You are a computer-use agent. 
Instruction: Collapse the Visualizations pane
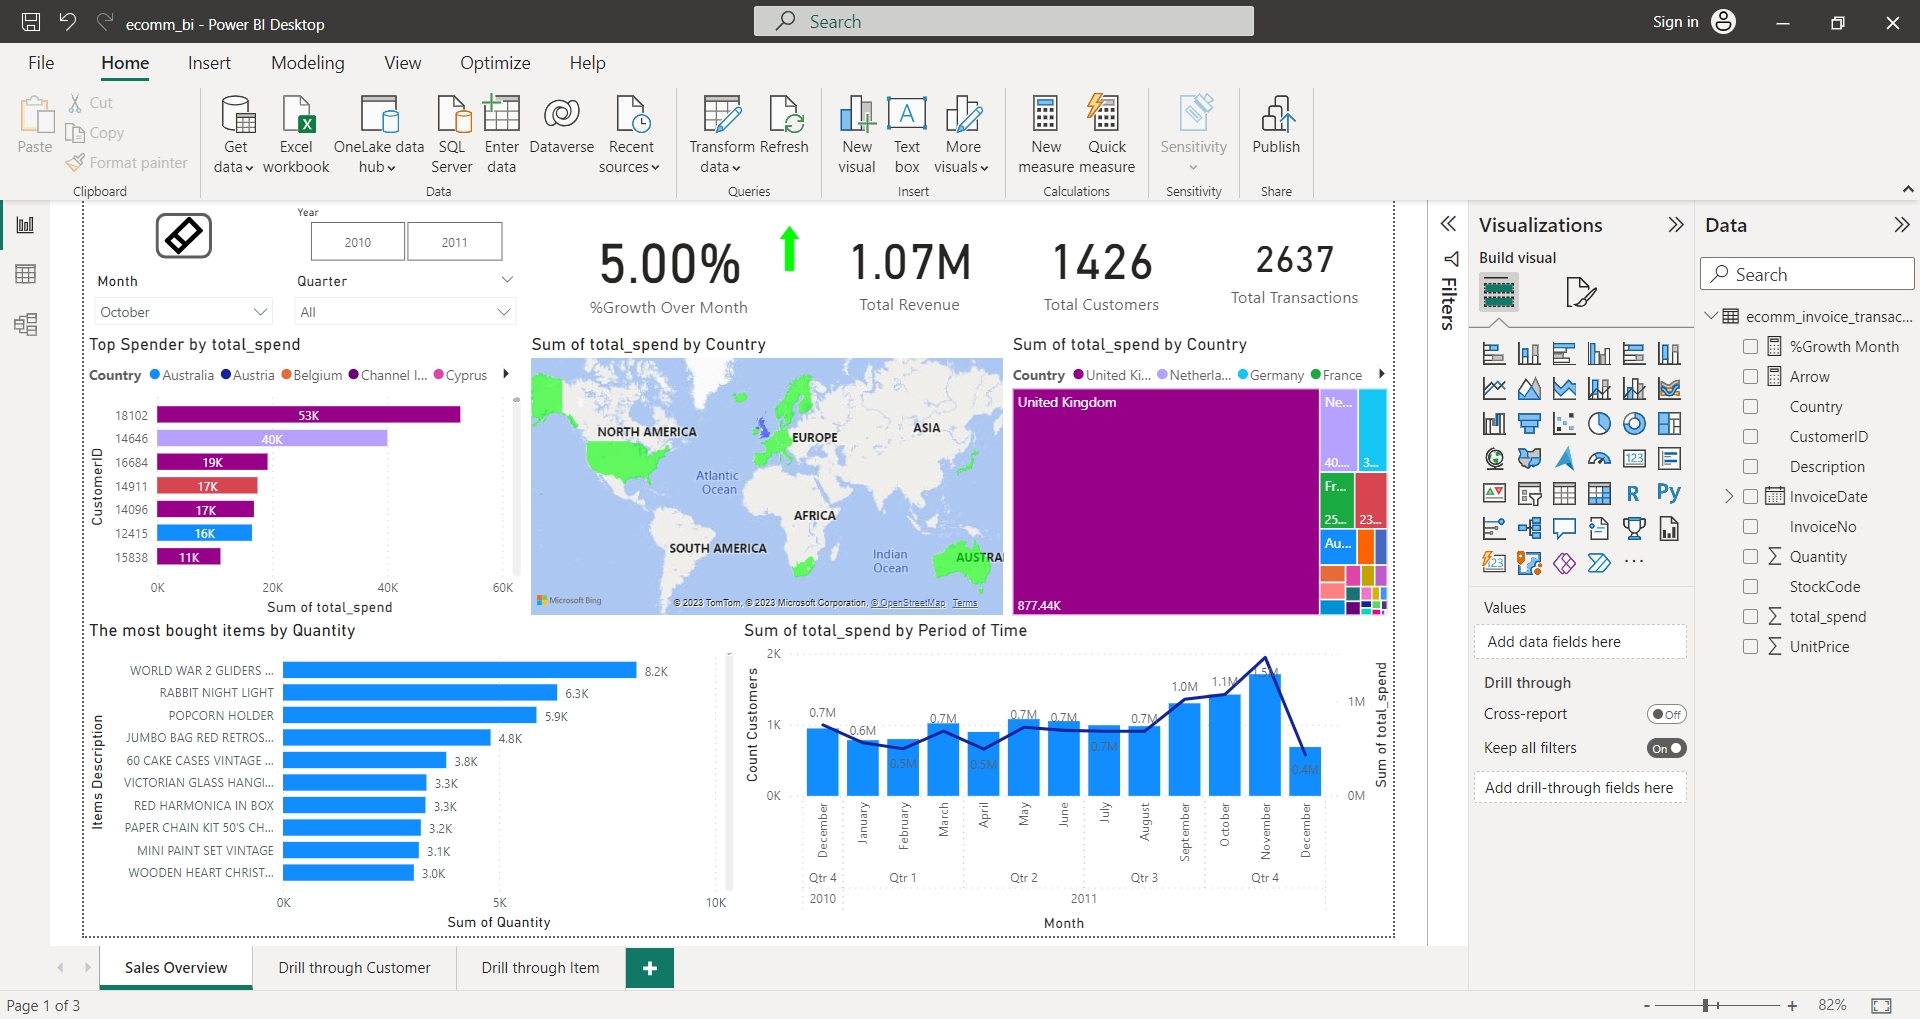tap(1676, 225)
